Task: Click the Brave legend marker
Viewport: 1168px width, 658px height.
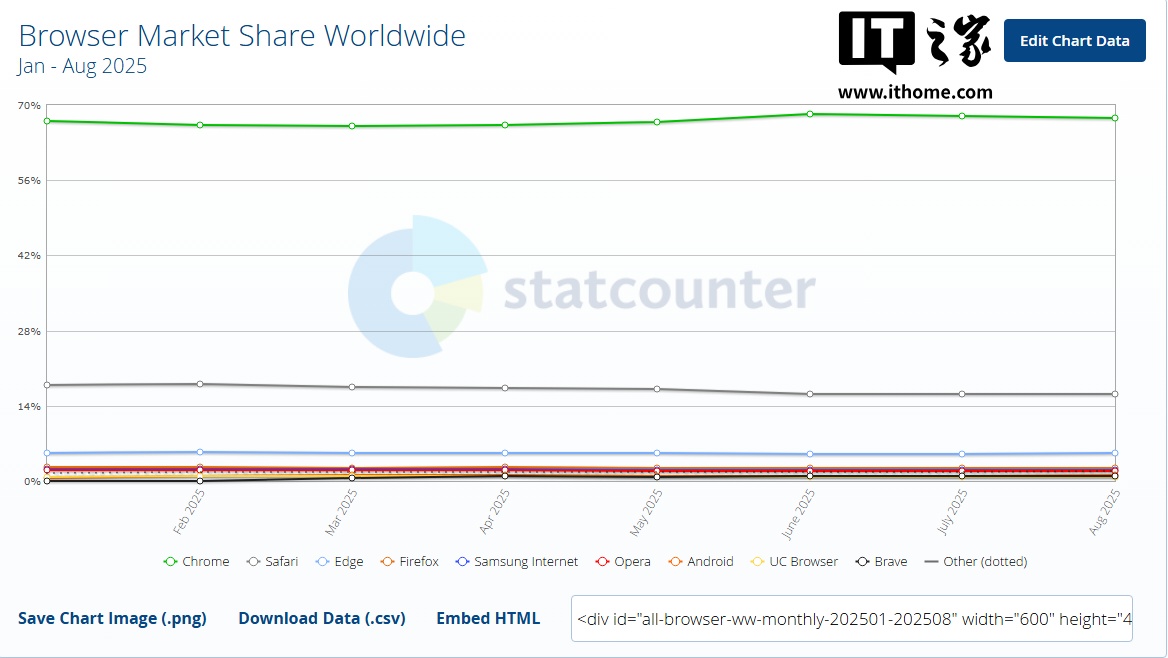Action: [861, 562]
